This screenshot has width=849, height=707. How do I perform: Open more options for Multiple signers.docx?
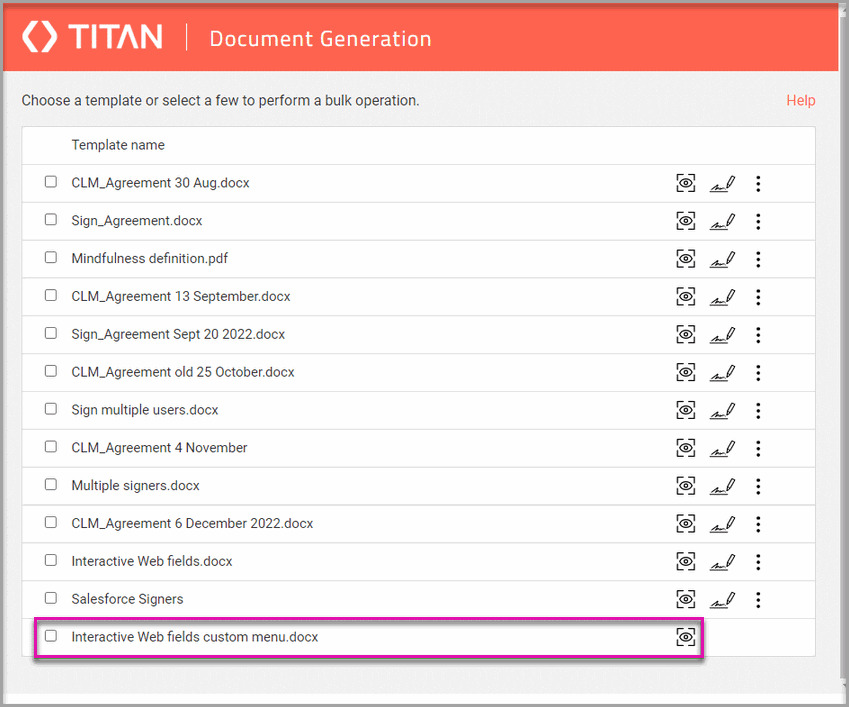(758, 487)
